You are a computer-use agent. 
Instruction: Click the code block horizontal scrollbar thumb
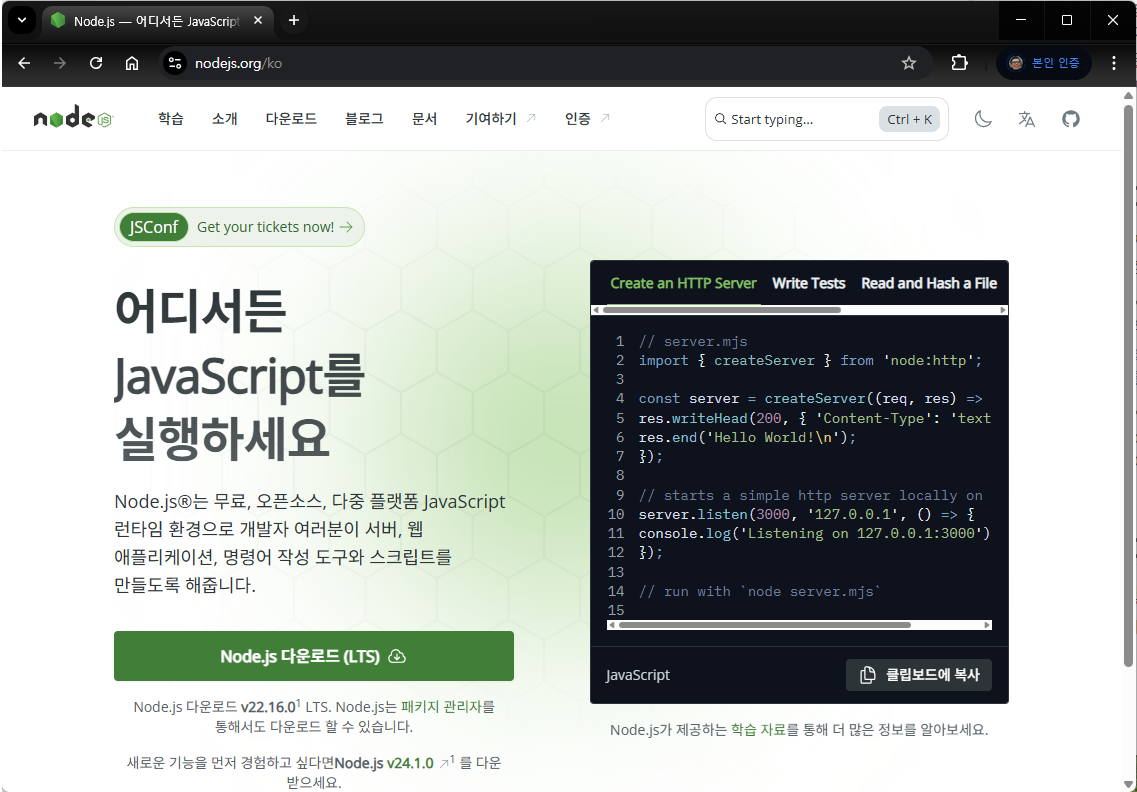(764, 625)
